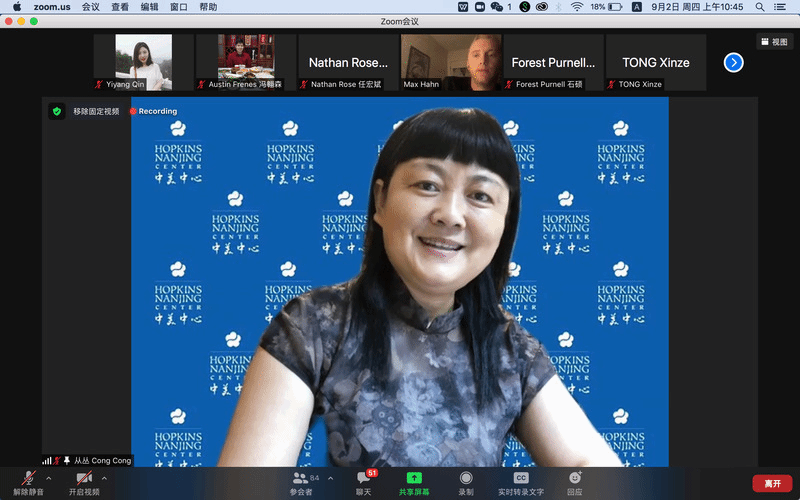Click the Zoom camera icon in menu bar
Image resolution: width=800 pixels, height=500 pixels.
(x=480, y=7)
